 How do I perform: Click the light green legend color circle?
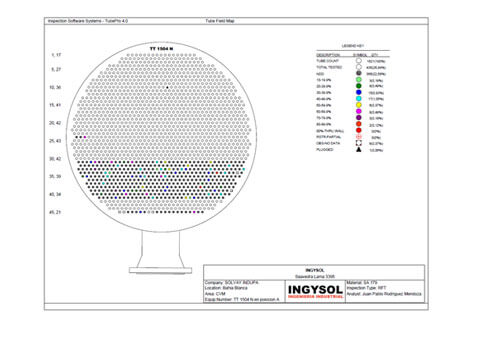click(x=359, y=80)
